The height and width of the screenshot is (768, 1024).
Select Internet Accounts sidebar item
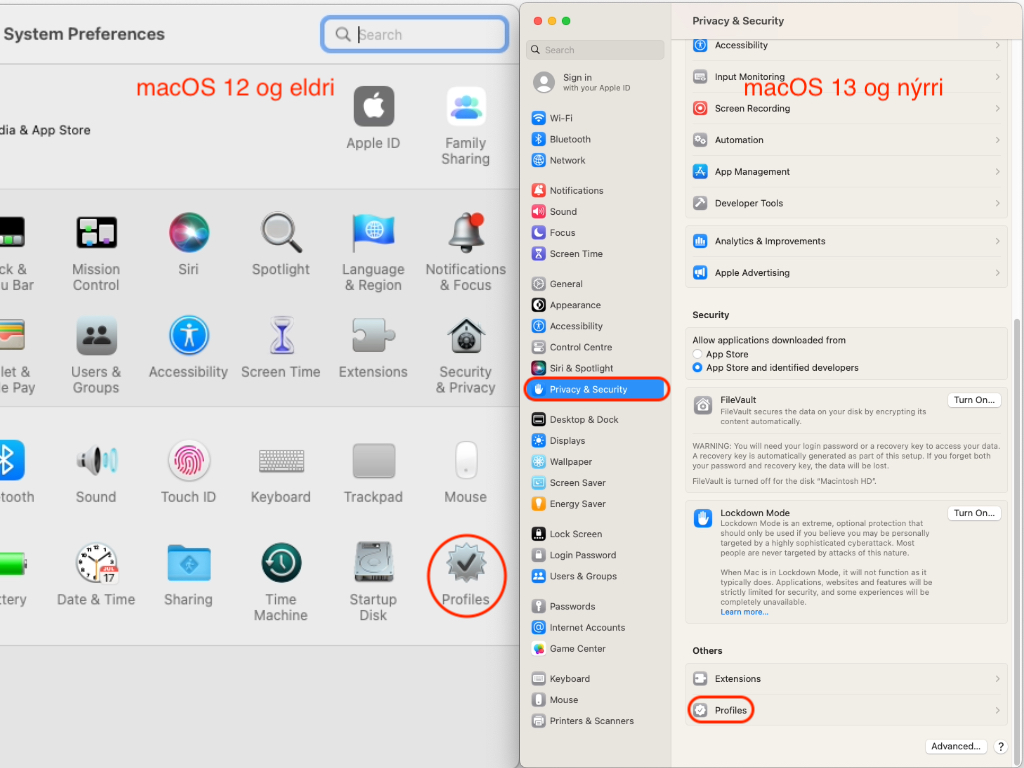(596, 628)
